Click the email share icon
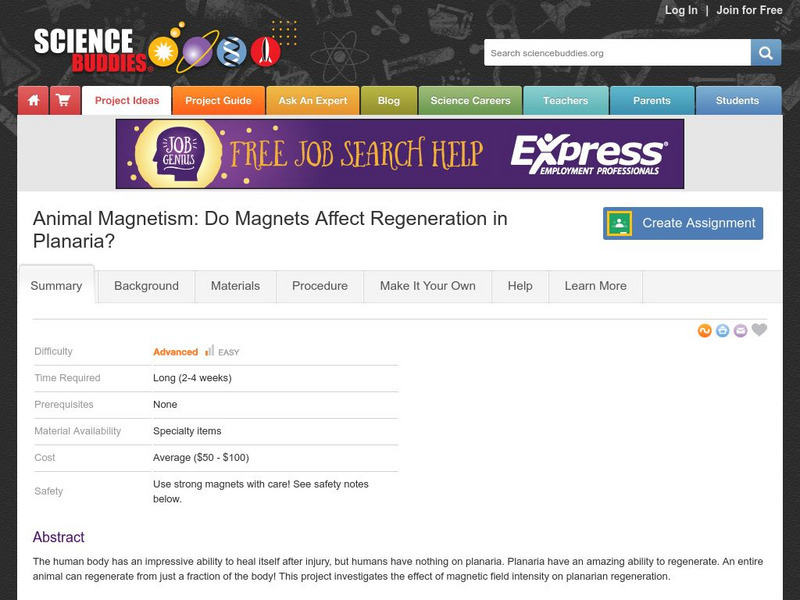The width and height of the screenshot is (800, 600). point(740,330)
